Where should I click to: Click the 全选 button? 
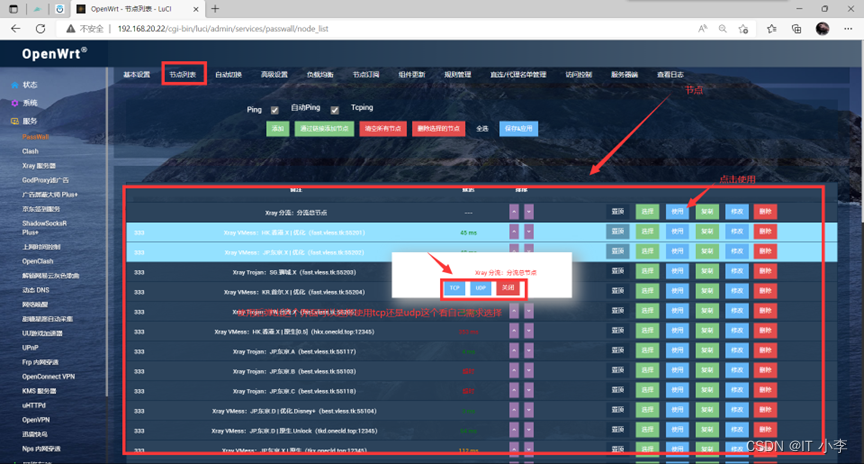click(482, 128)
